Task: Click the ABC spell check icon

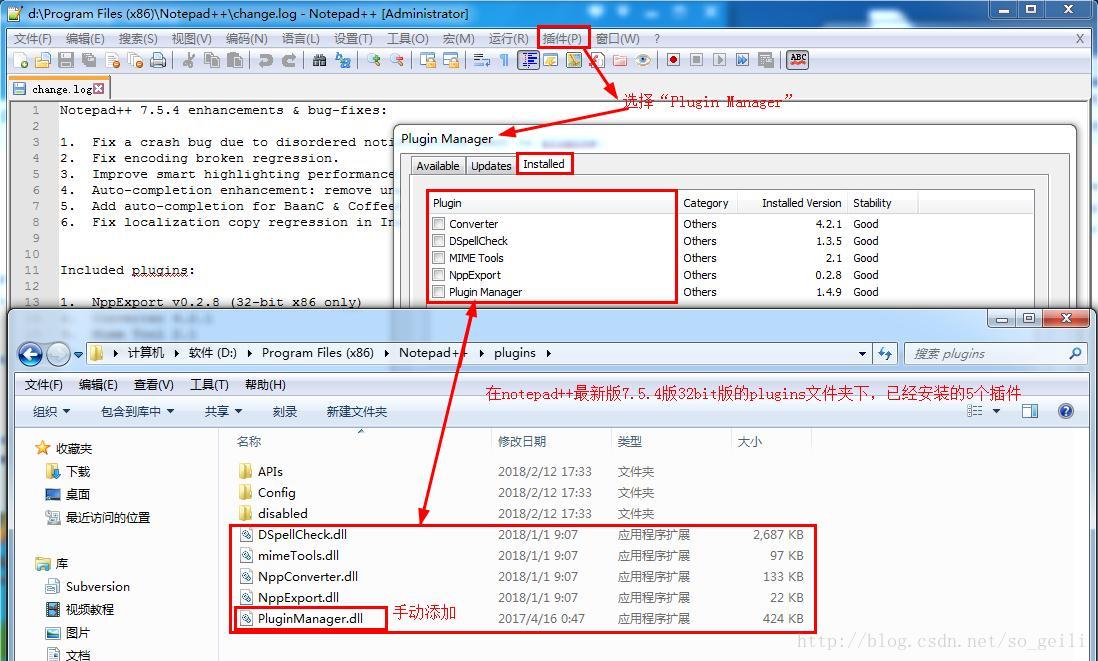Action: [x=798, y=60]
